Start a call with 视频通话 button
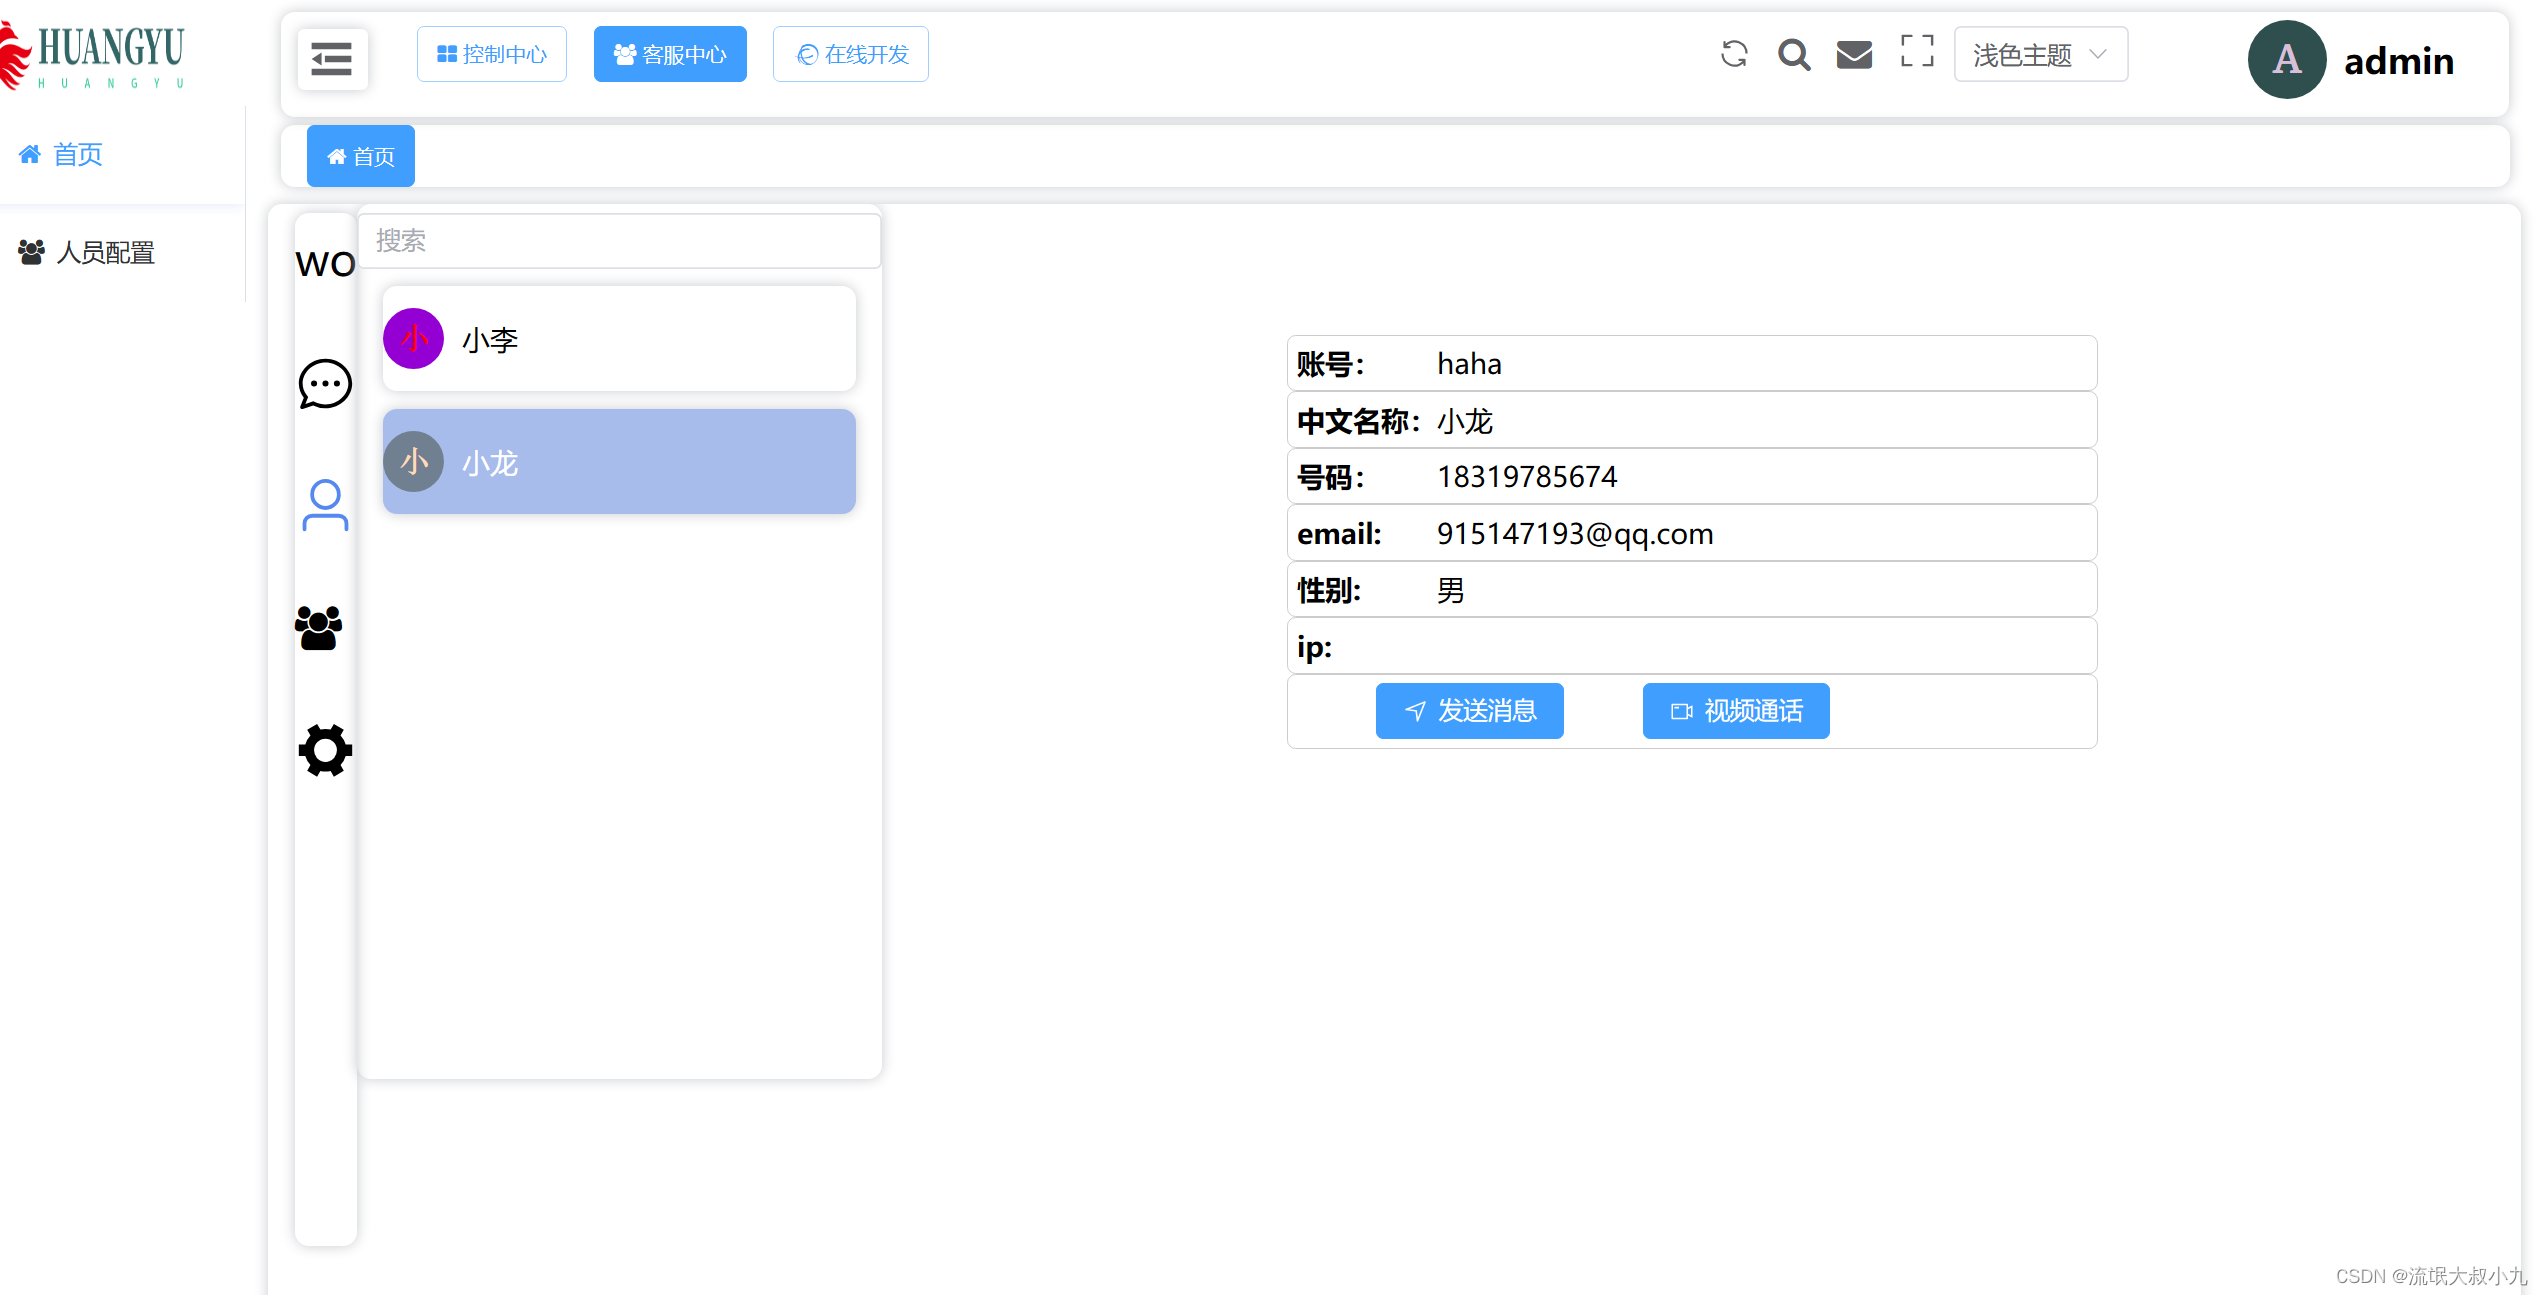Screen dimensions: 2543x1295 pyautogui.click(x=1735, y=710)
